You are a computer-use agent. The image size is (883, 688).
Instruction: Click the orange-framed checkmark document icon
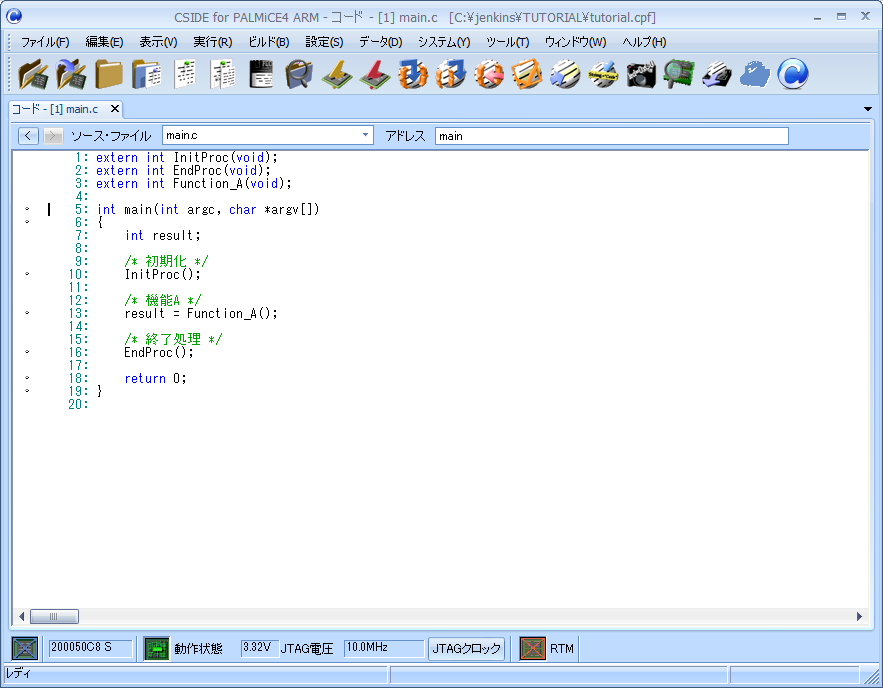pos(527,74)
